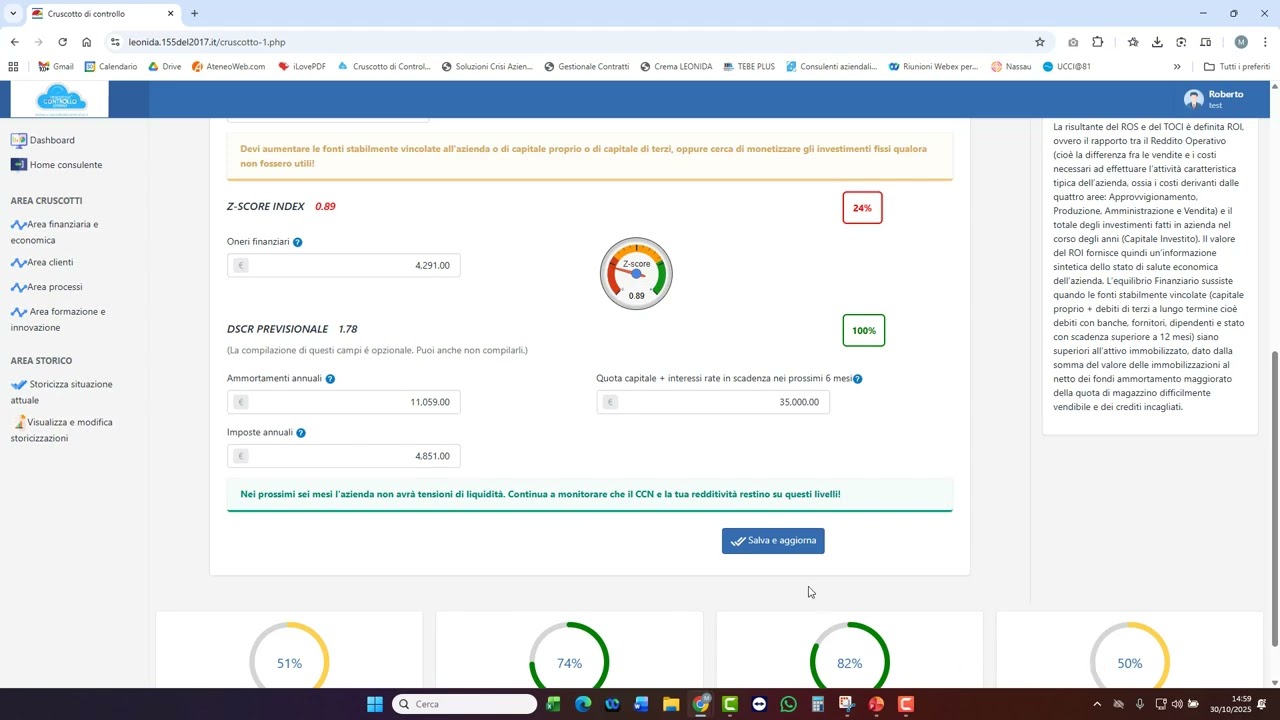This screenshot has width=1280, height=720.
Task: Bookmark this page with the star icon
Action: (1040, 42)
